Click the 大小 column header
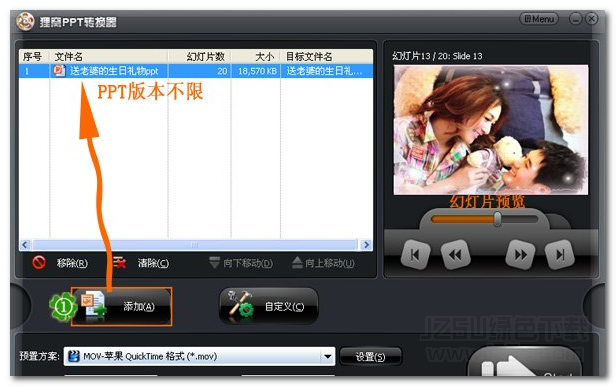The height and width of the screenshot is (387, 616). pyautogui.click(x=256, y=57)
